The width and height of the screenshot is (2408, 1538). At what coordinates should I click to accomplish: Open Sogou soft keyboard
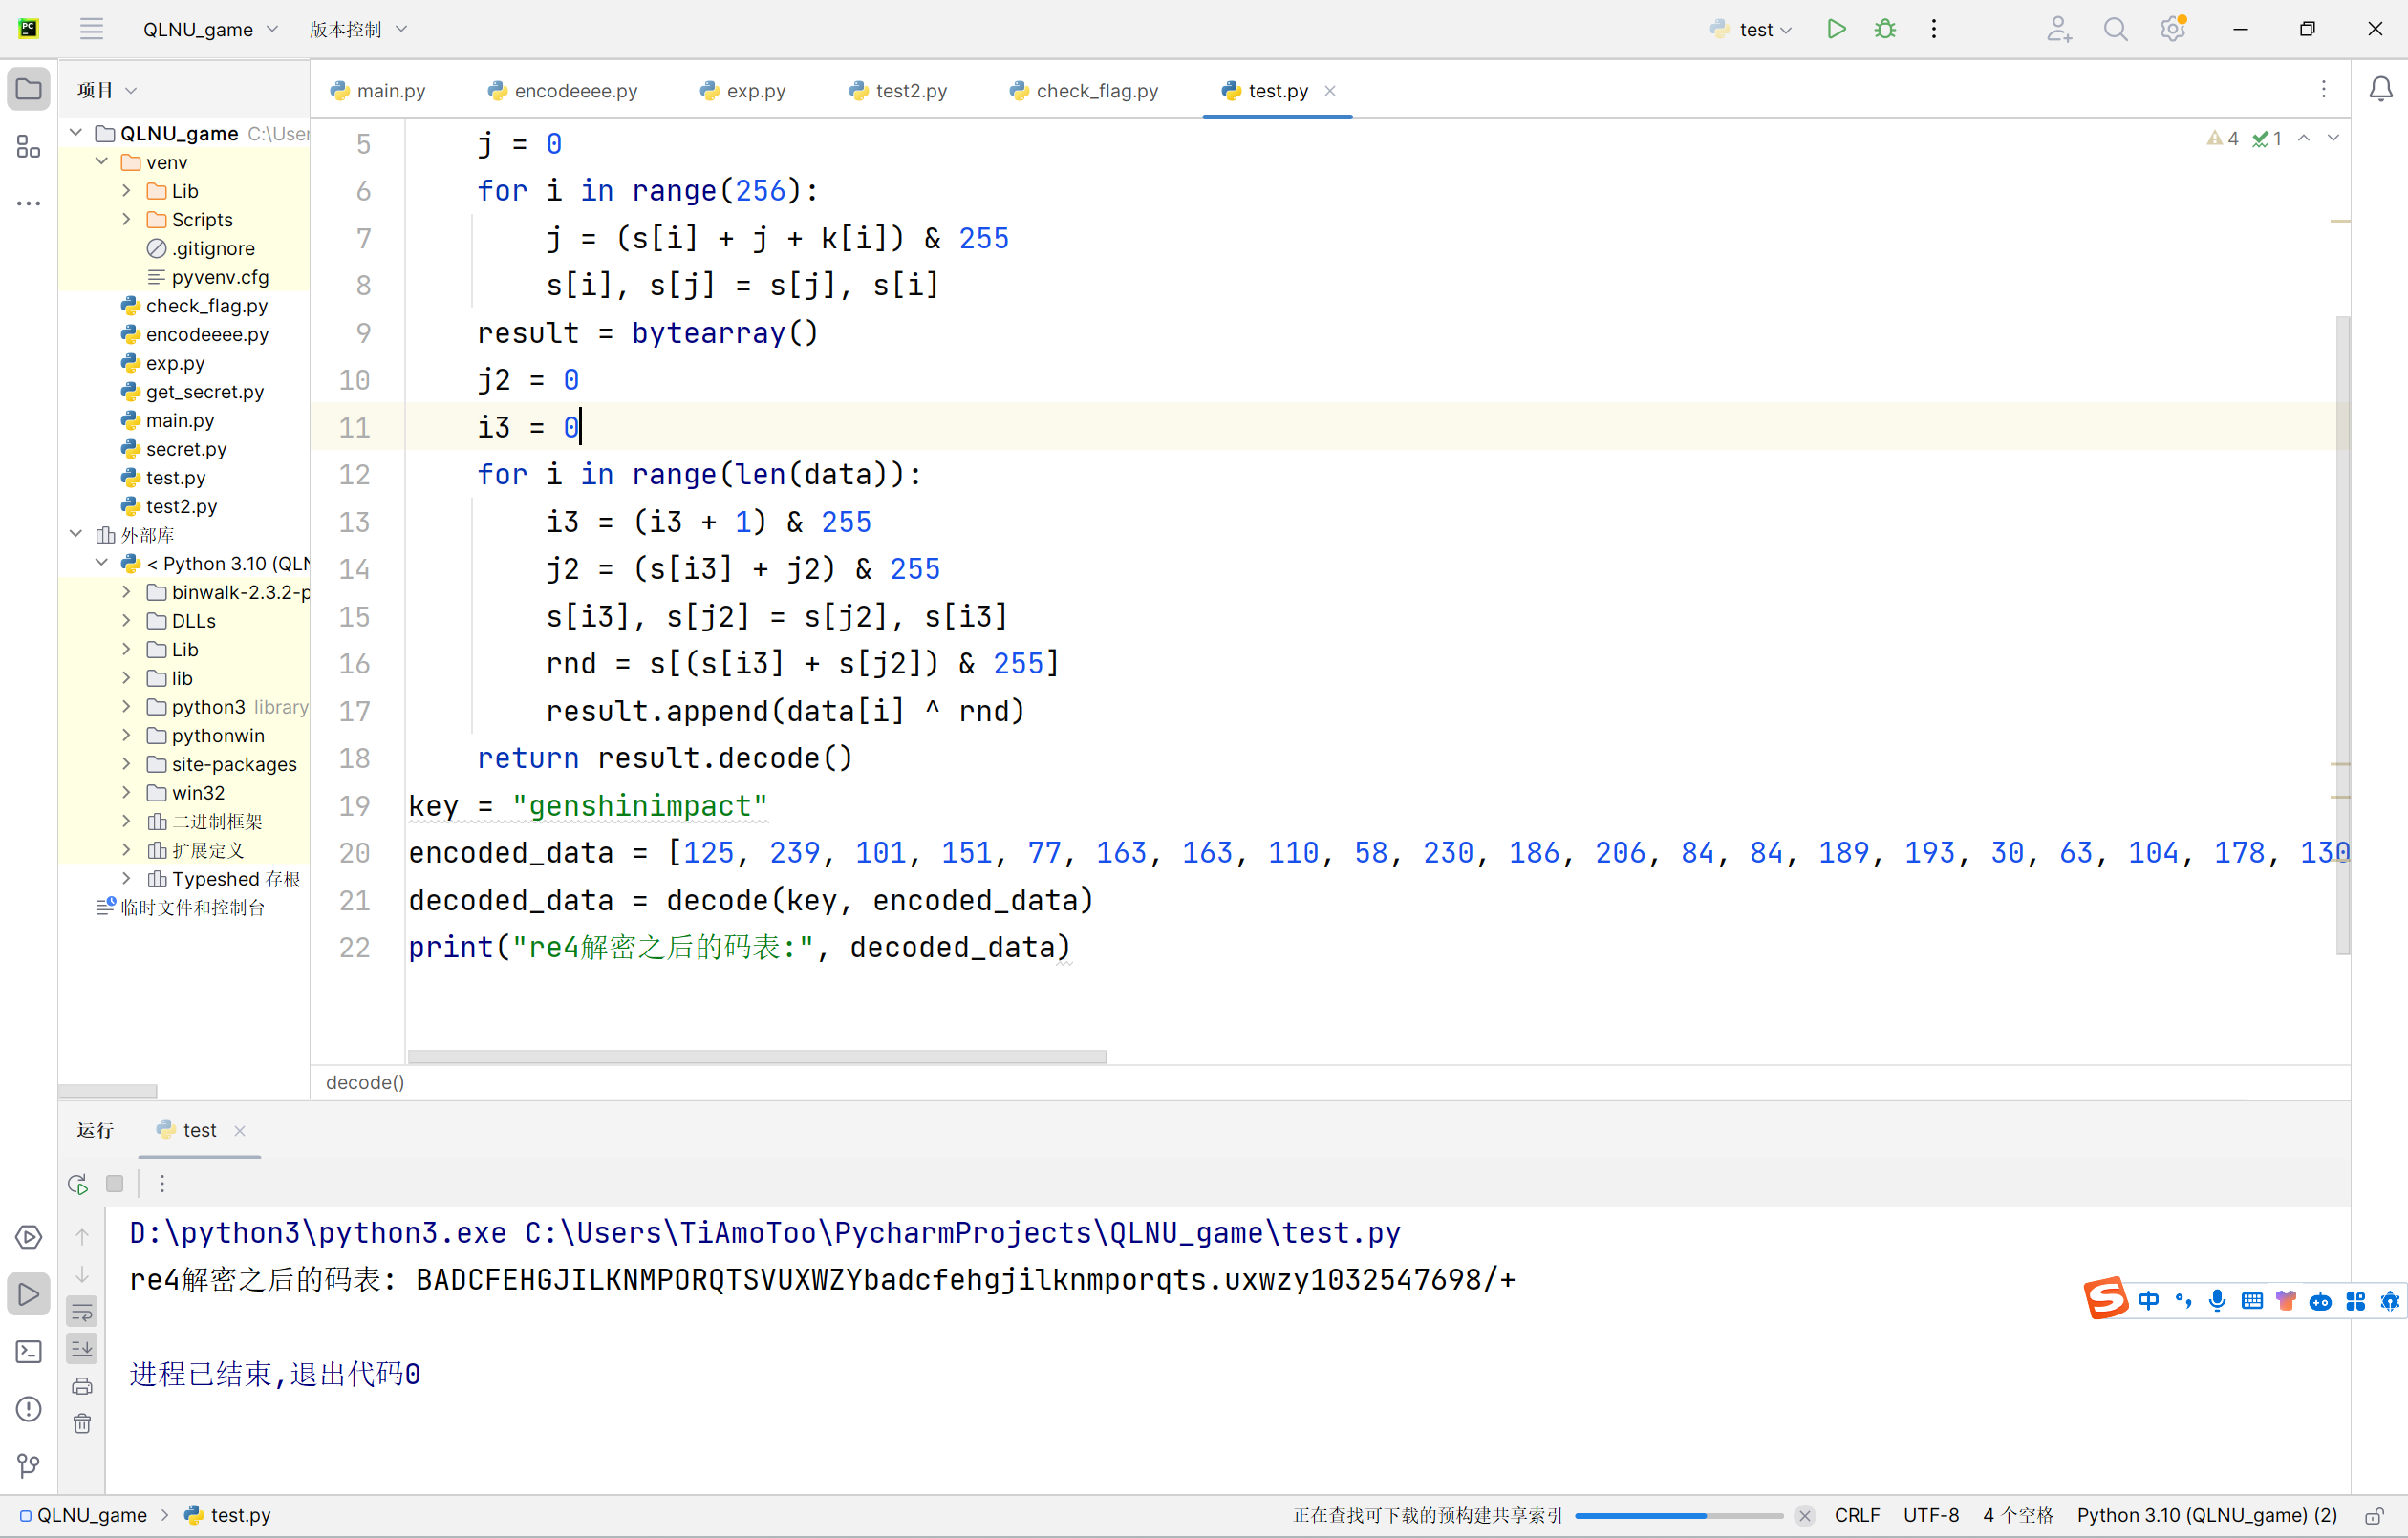click(x=2252, y=1300)
